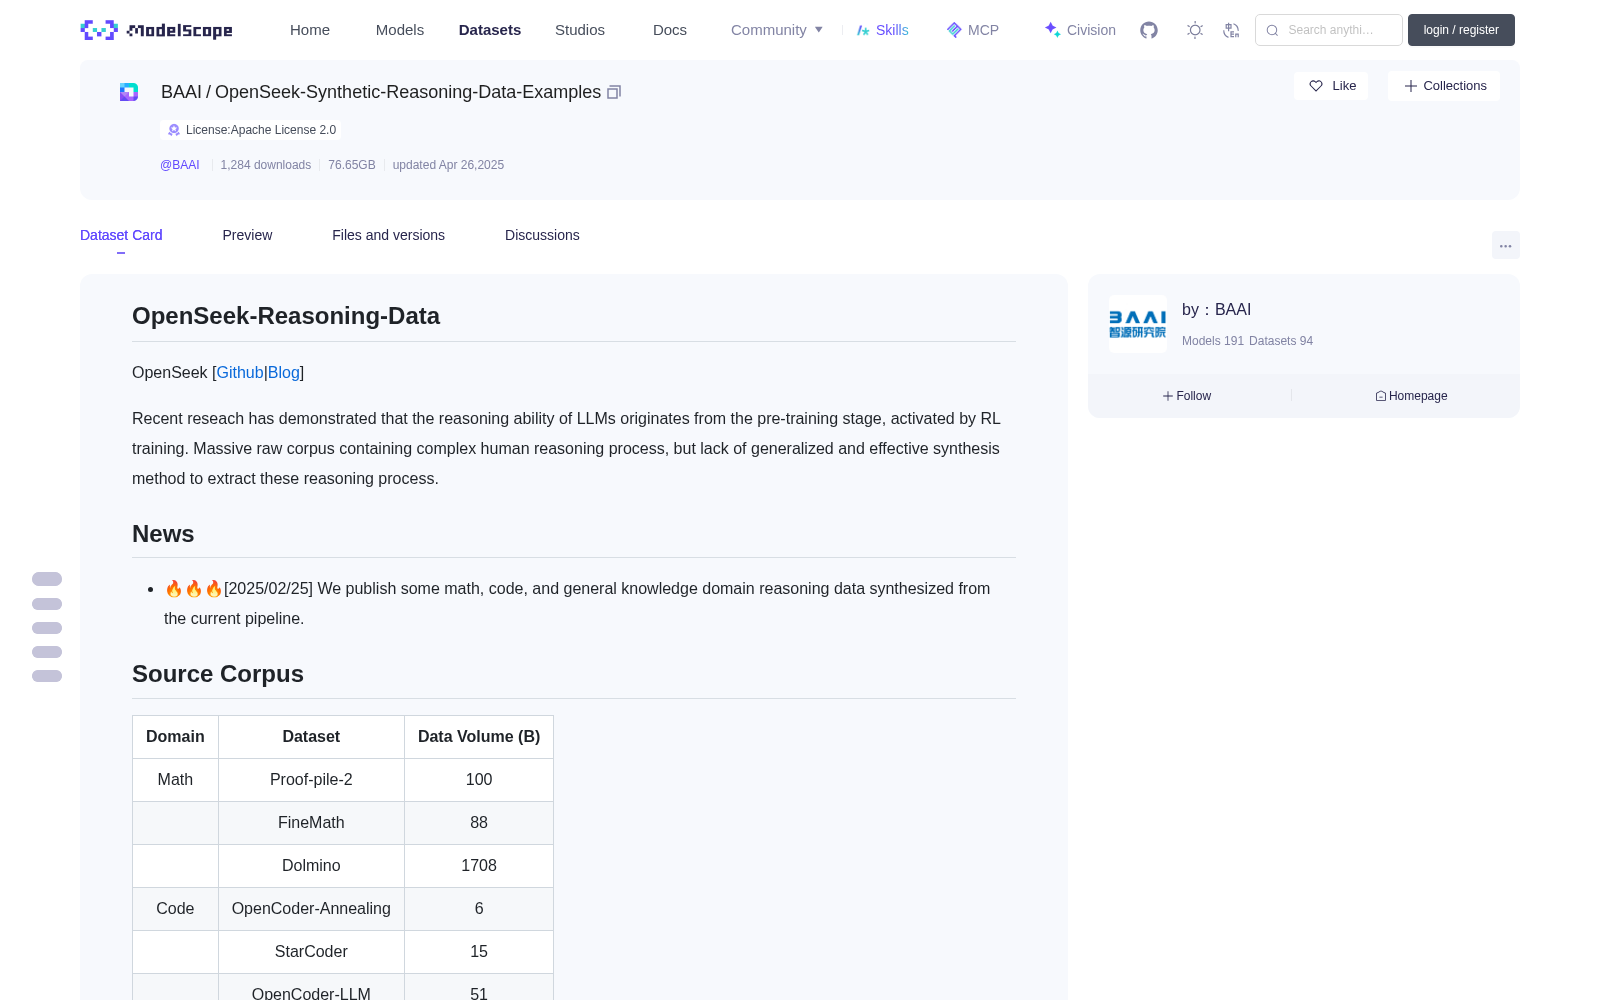
Task: Visit the BAAI Homepage link
Action: click(x=1411, y=396)
